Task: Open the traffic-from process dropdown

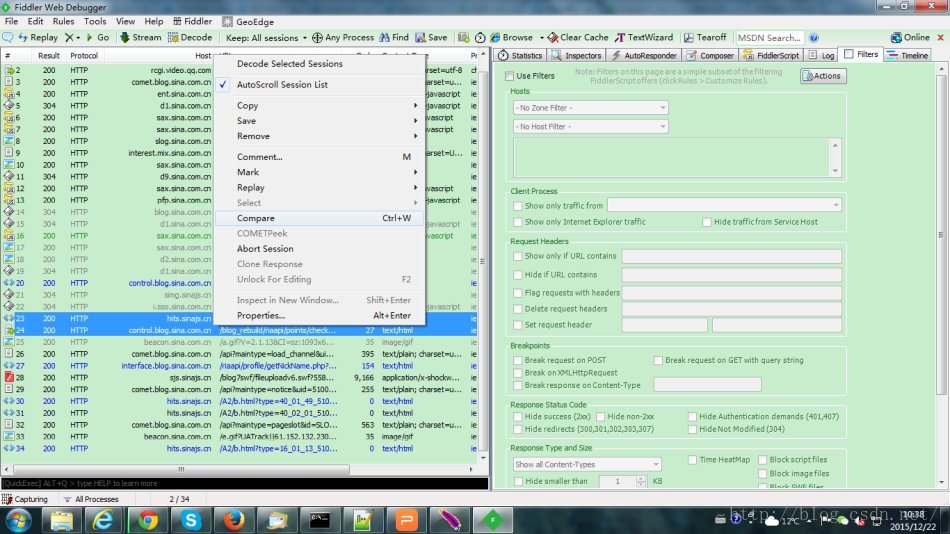Action: click(x=725, y=205)
